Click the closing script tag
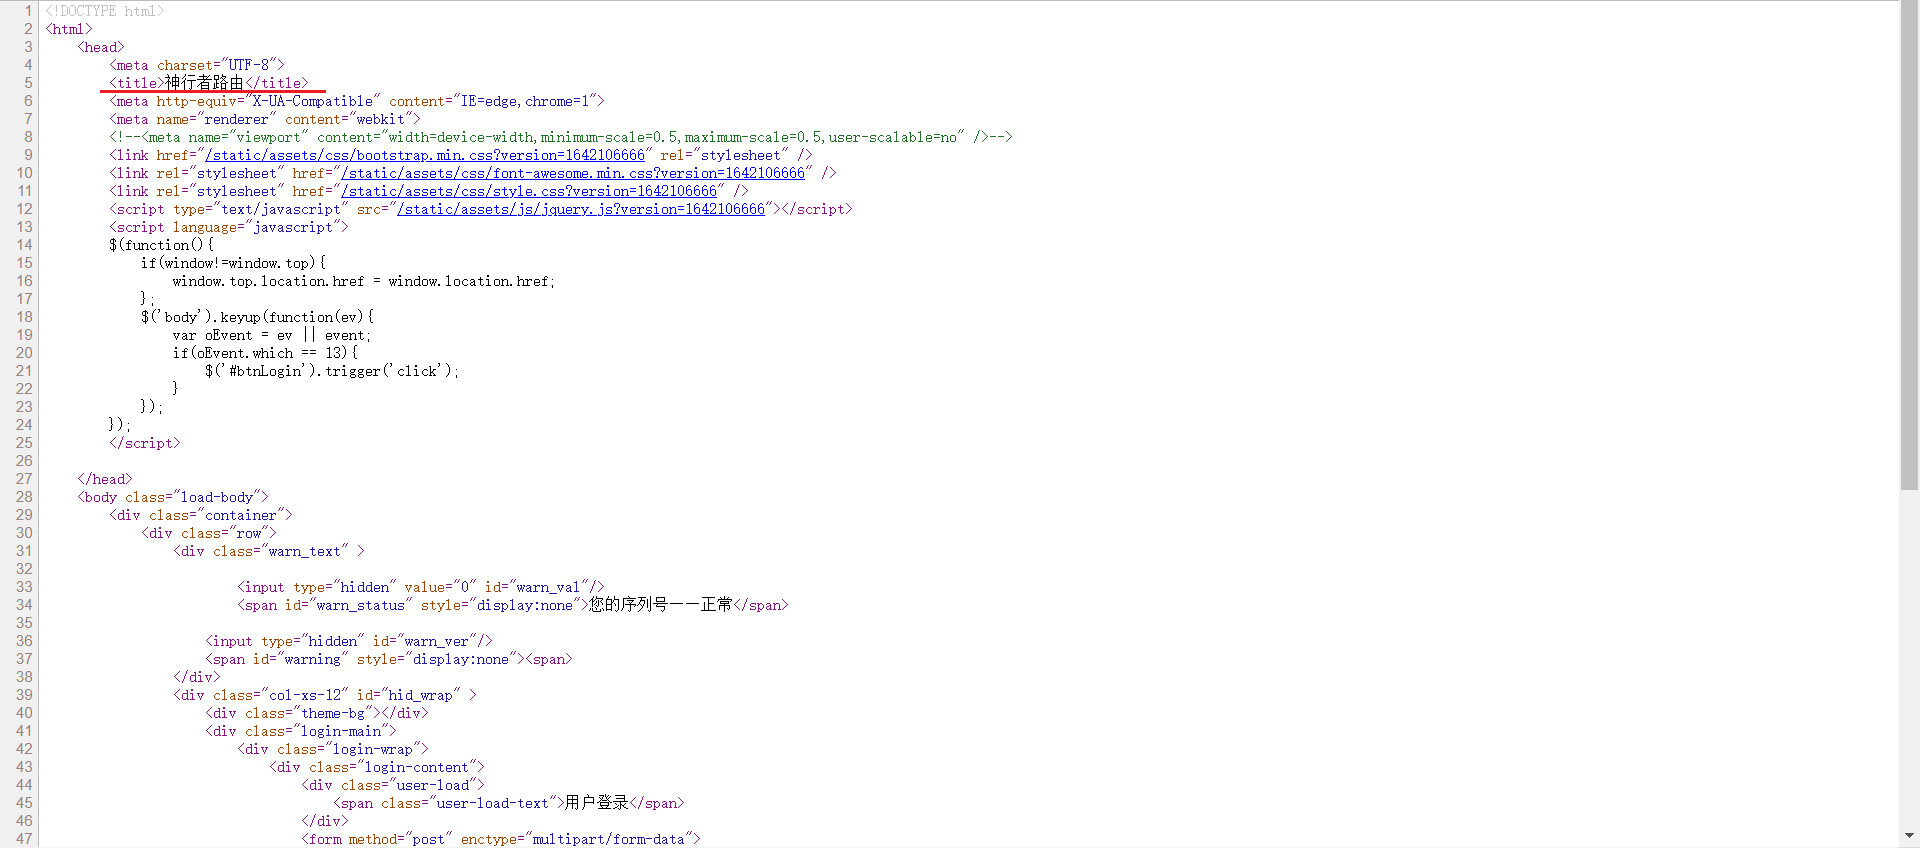This screenshot has height=848, width=1920. click(145, 443)
